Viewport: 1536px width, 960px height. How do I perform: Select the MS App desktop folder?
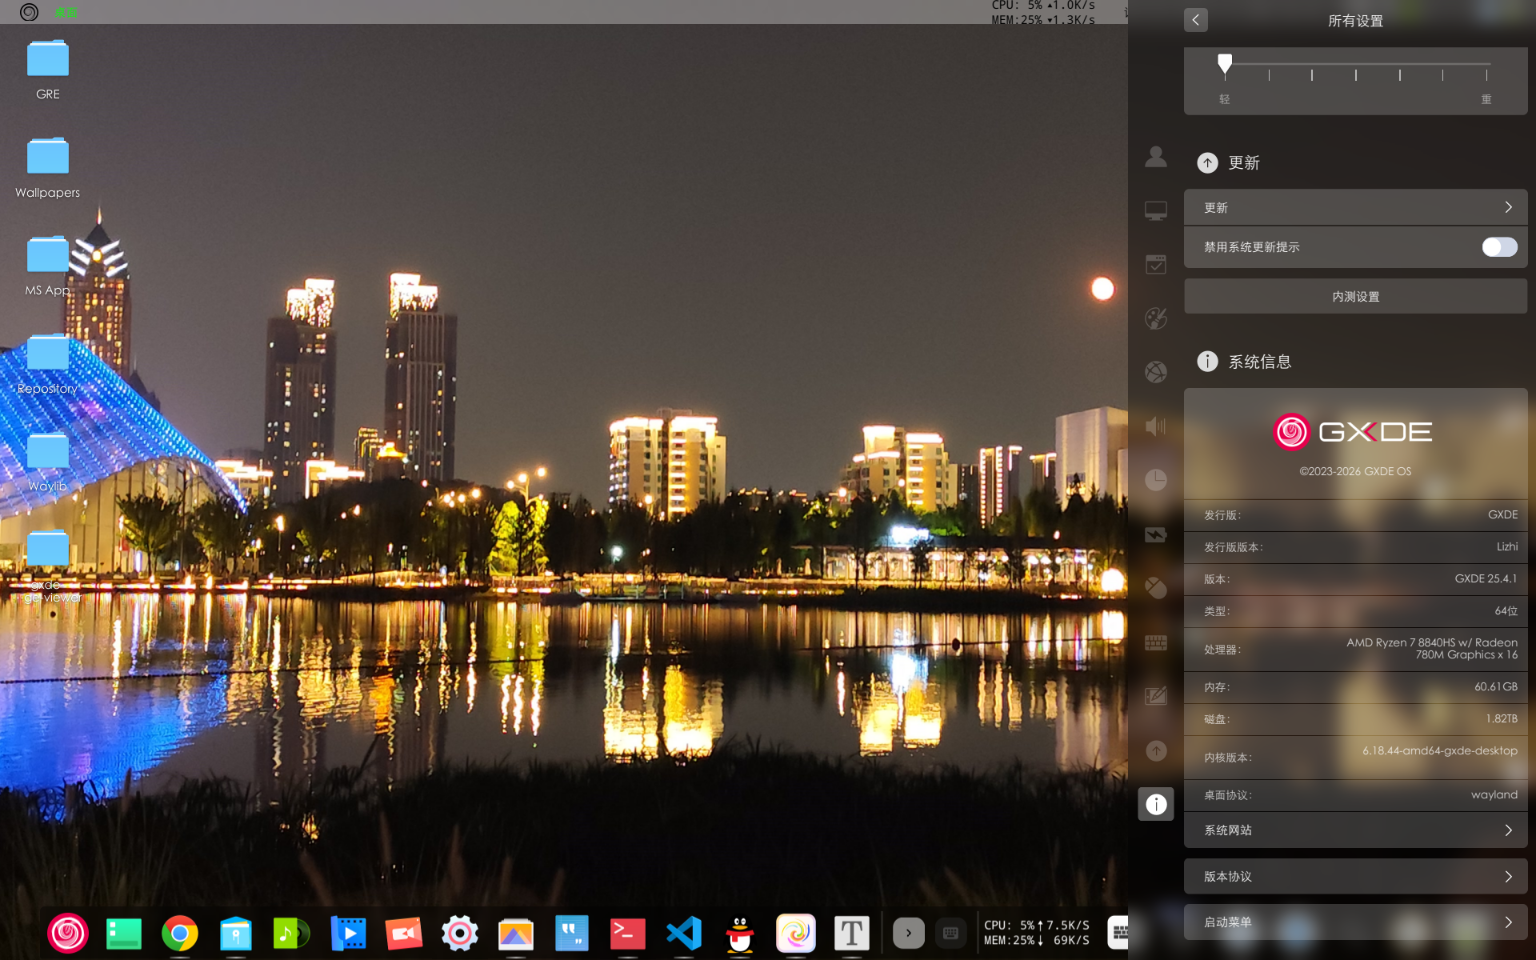pos(48,266)
